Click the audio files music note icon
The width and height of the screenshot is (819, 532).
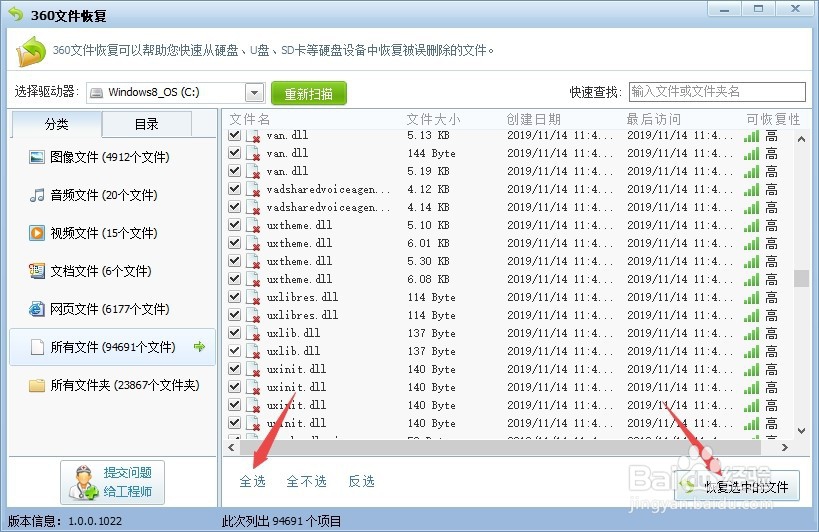[x=37, y=195]
